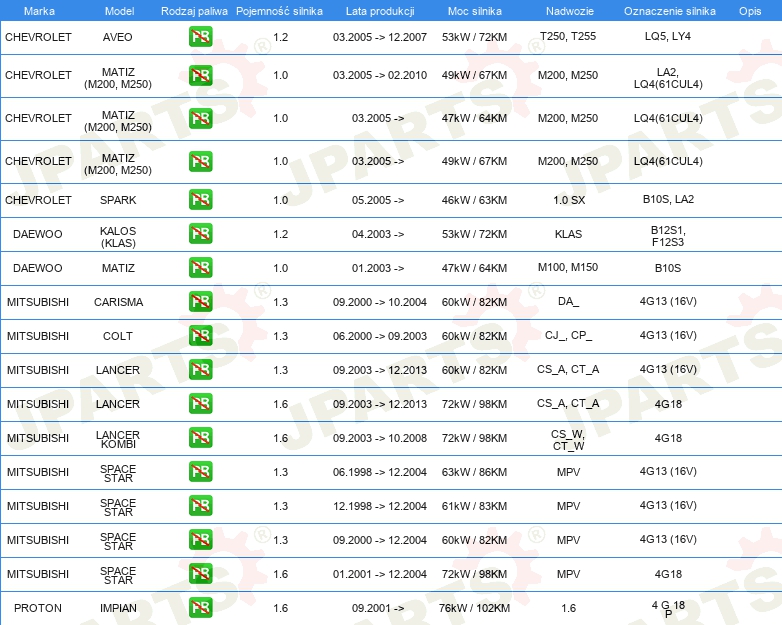Click the date 05.2005 -> in Spark row
The width and height of the screenshot is (782, 625).
click(378, 200)
